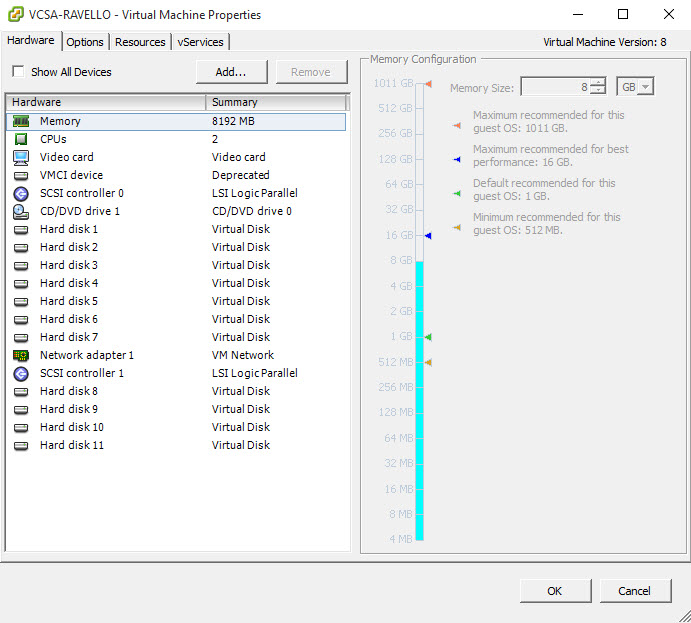691x623 pixels.
Task: Click the Network adapter 1 icon
Action: [21, 355]
